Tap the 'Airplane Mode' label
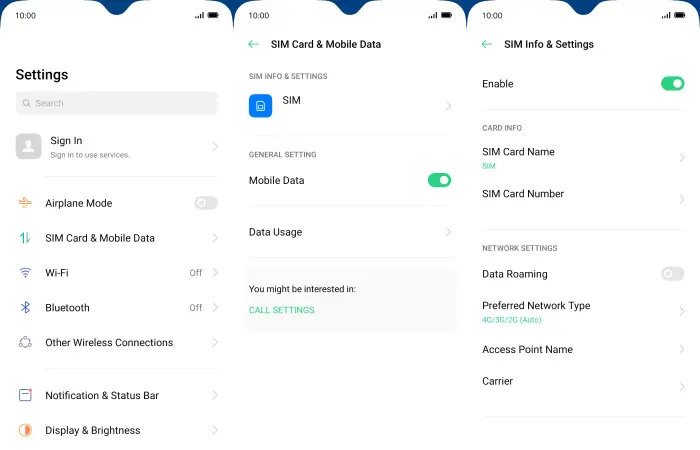This screenshot has height=450, width=700. tap(79, 203)
